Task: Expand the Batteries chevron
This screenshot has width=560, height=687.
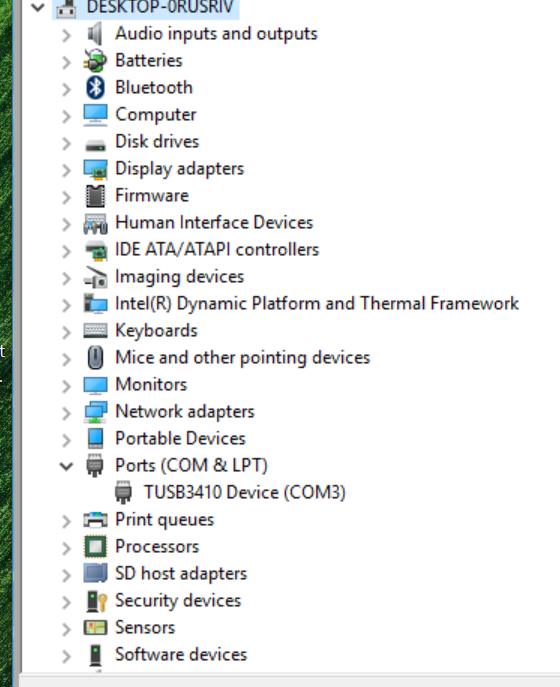Action: click(67, 63)
